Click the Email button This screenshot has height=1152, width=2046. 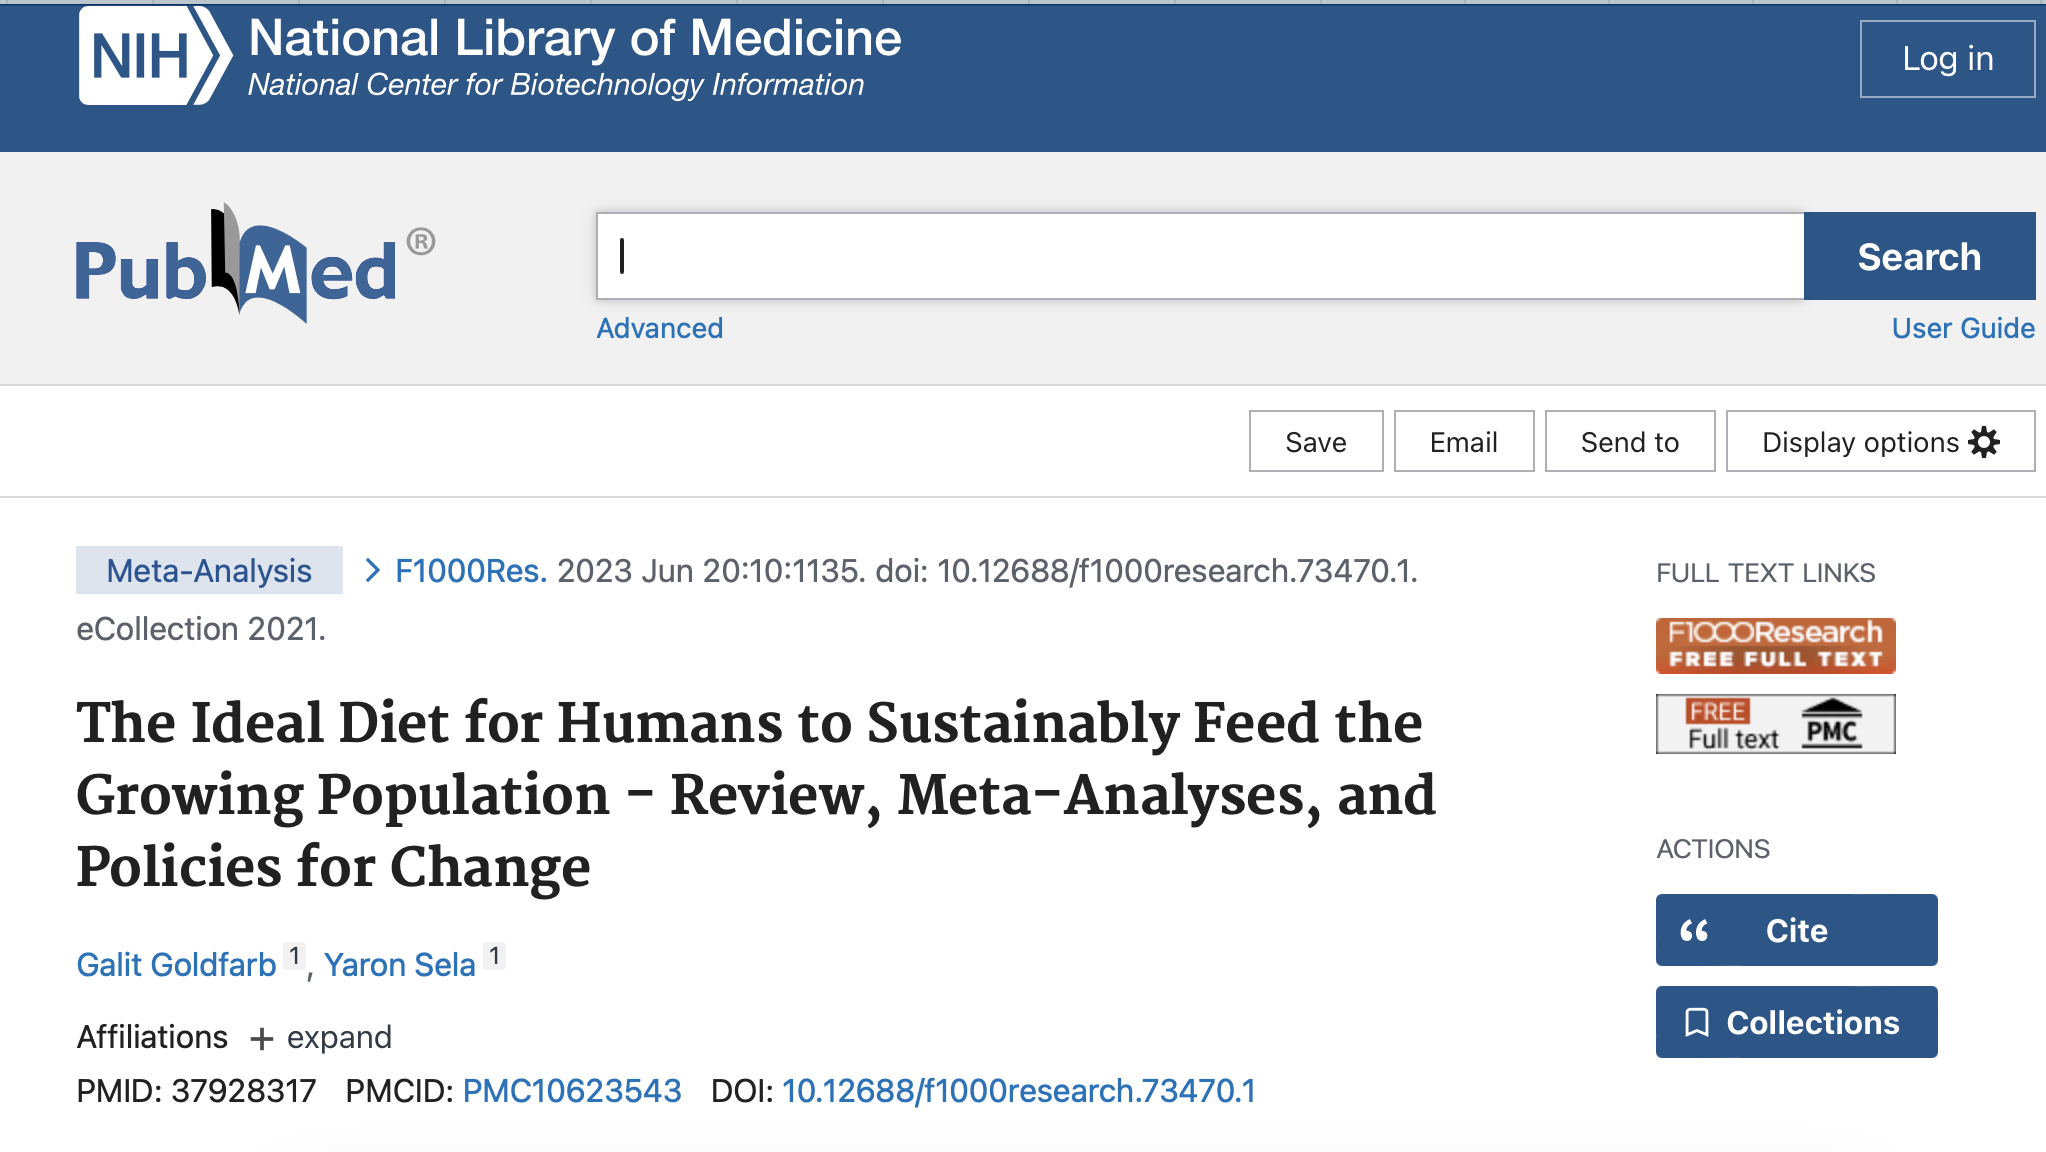point(1463,442)
